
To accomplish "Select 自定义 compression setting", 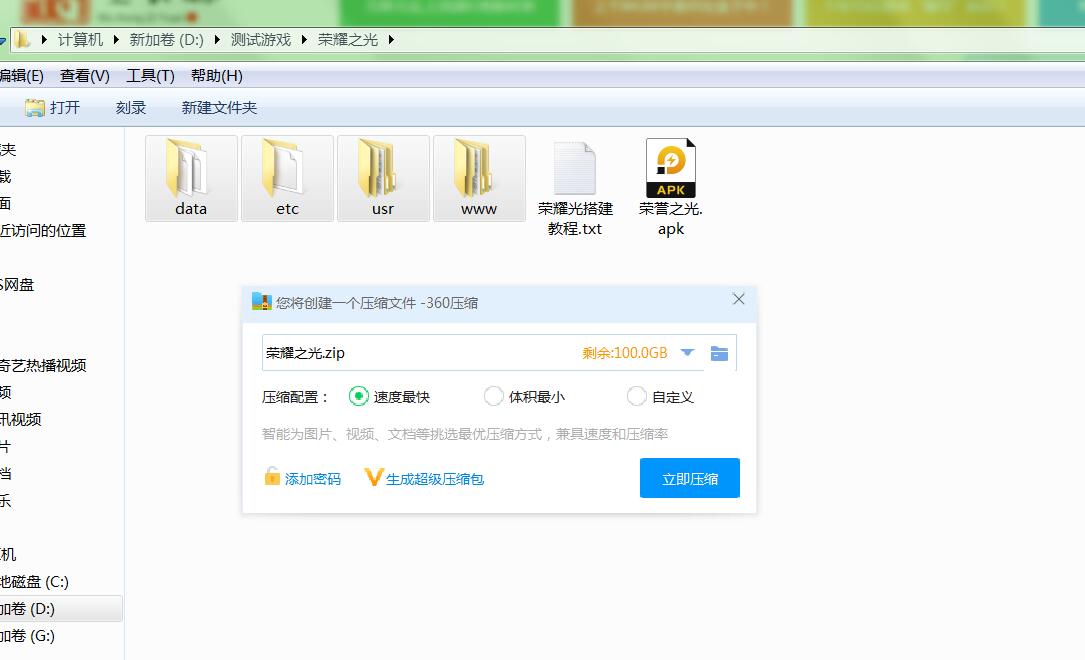I will [637, 397].
